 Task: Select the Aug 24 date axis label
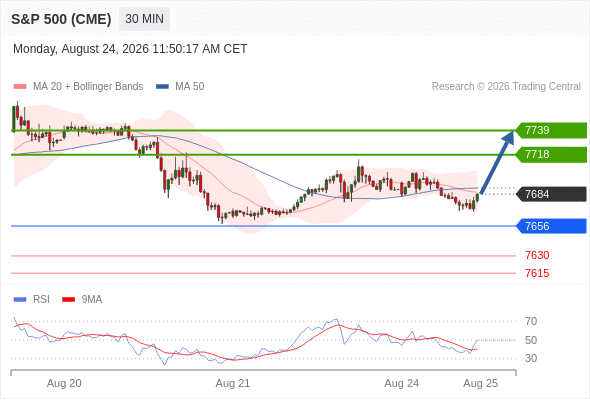click(x=401, y=383)
